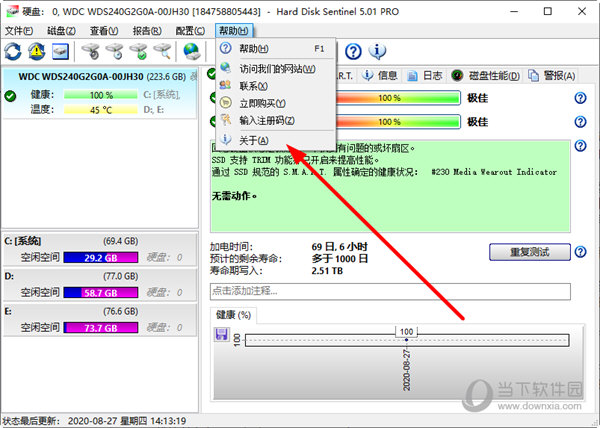600x428 pixels.
Task: Click the disk test toolbar icon with stethoscope
Action: pyautogui.click(x=90, y=51)
